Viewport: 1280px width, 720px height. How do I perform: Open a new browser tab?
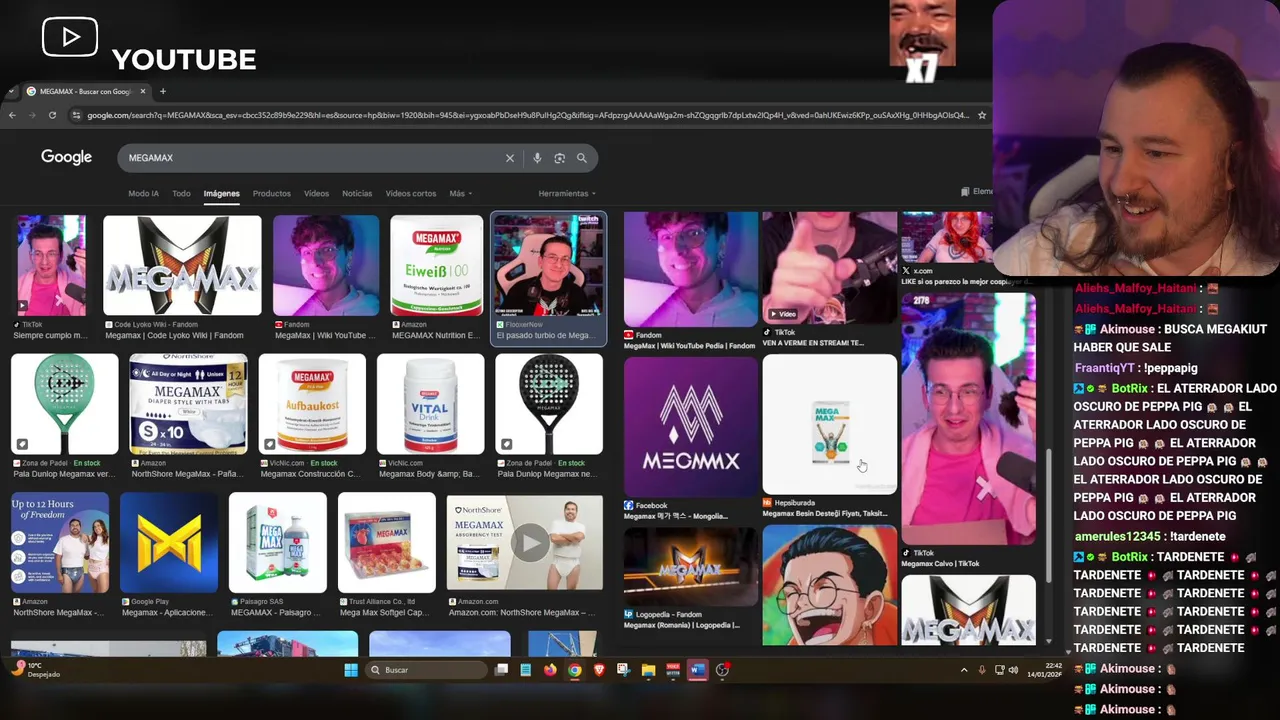click(x=163, y=91)
